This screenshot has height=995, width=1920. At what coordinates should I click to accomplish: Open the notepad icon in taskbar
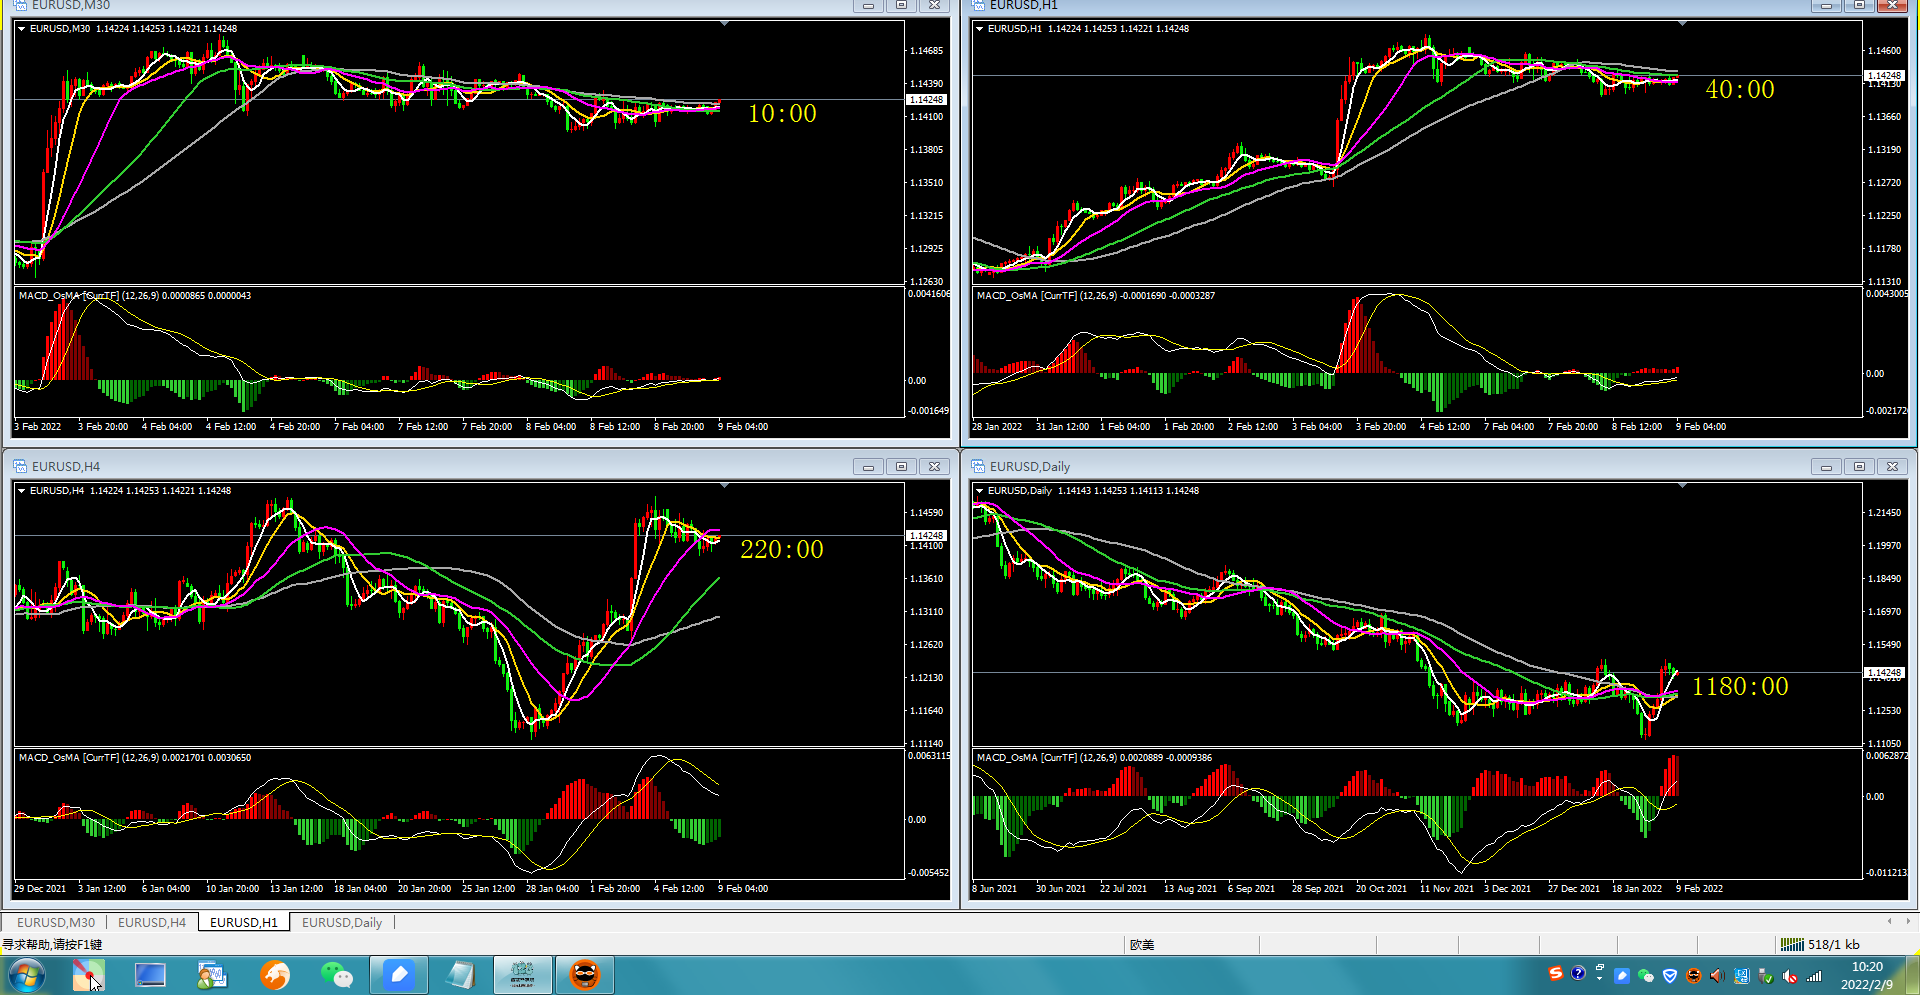pyautogui.click(x=461, y=974)
